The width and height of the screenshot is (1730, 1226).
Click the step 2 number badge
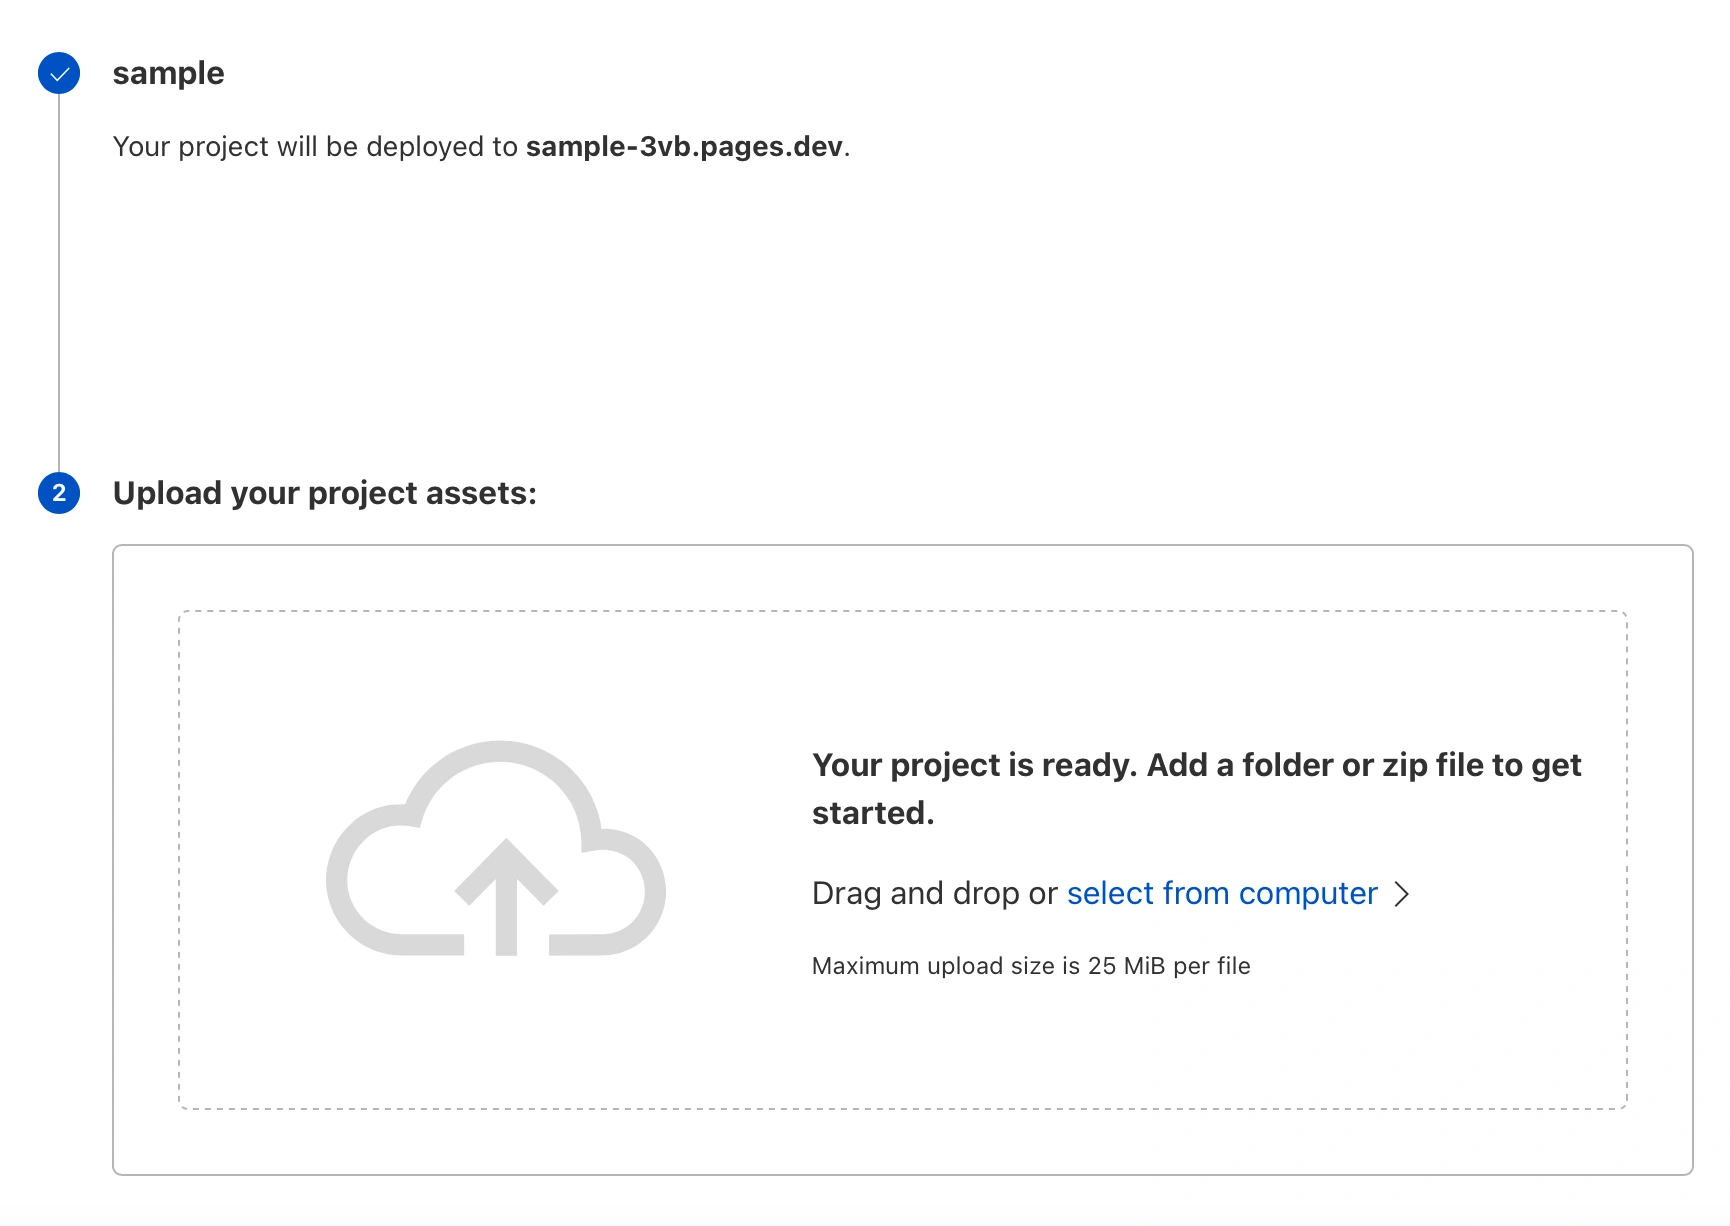click(59, 493)
